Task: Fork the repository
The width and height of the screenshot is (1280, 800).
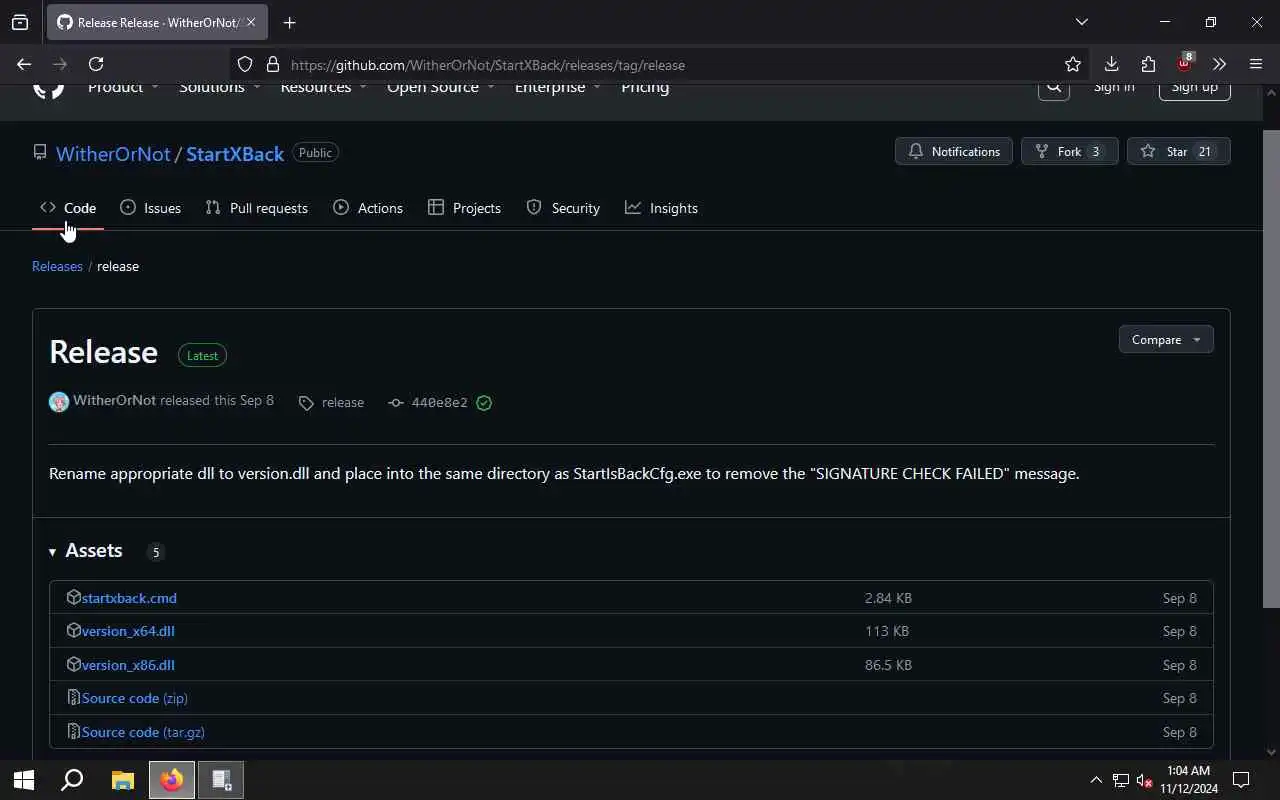Action: coord(1070,152)
